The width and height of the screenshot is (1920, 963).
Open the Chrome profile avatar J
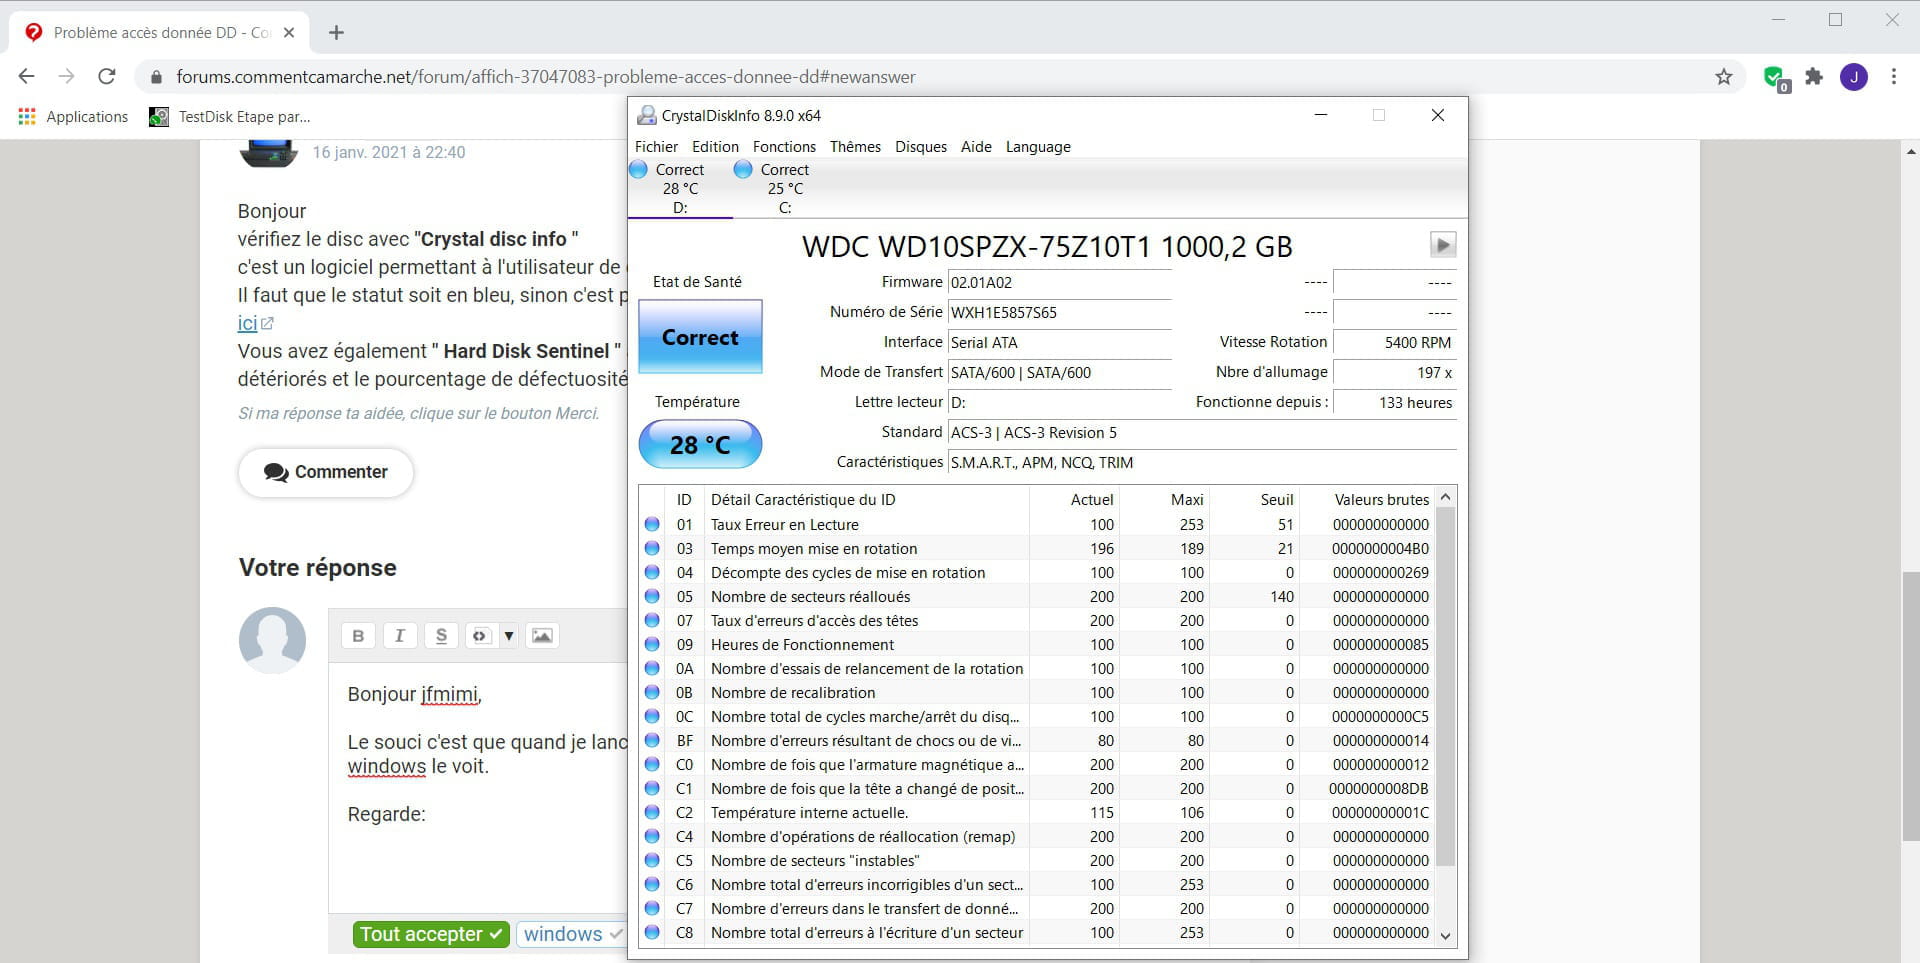click(1854, 77)
